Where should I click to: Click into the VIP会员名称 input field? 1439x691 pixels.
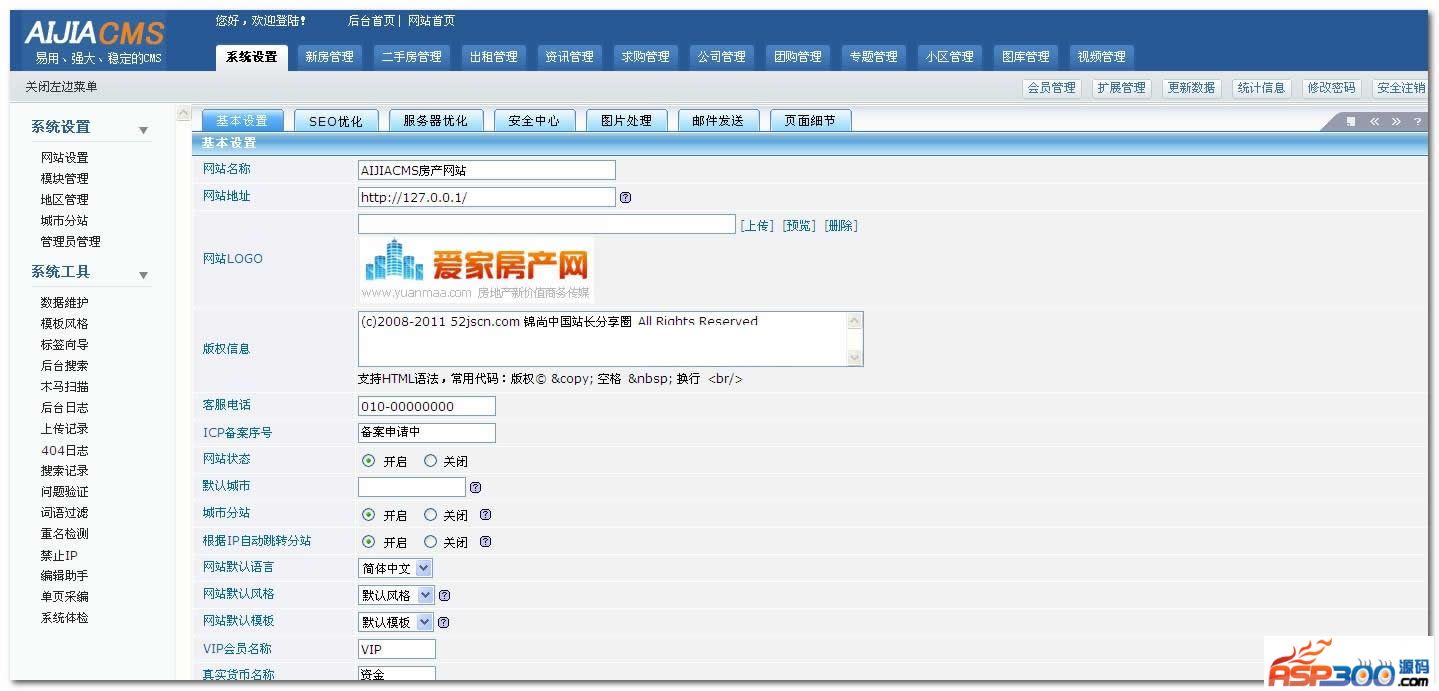pos(397,650)
